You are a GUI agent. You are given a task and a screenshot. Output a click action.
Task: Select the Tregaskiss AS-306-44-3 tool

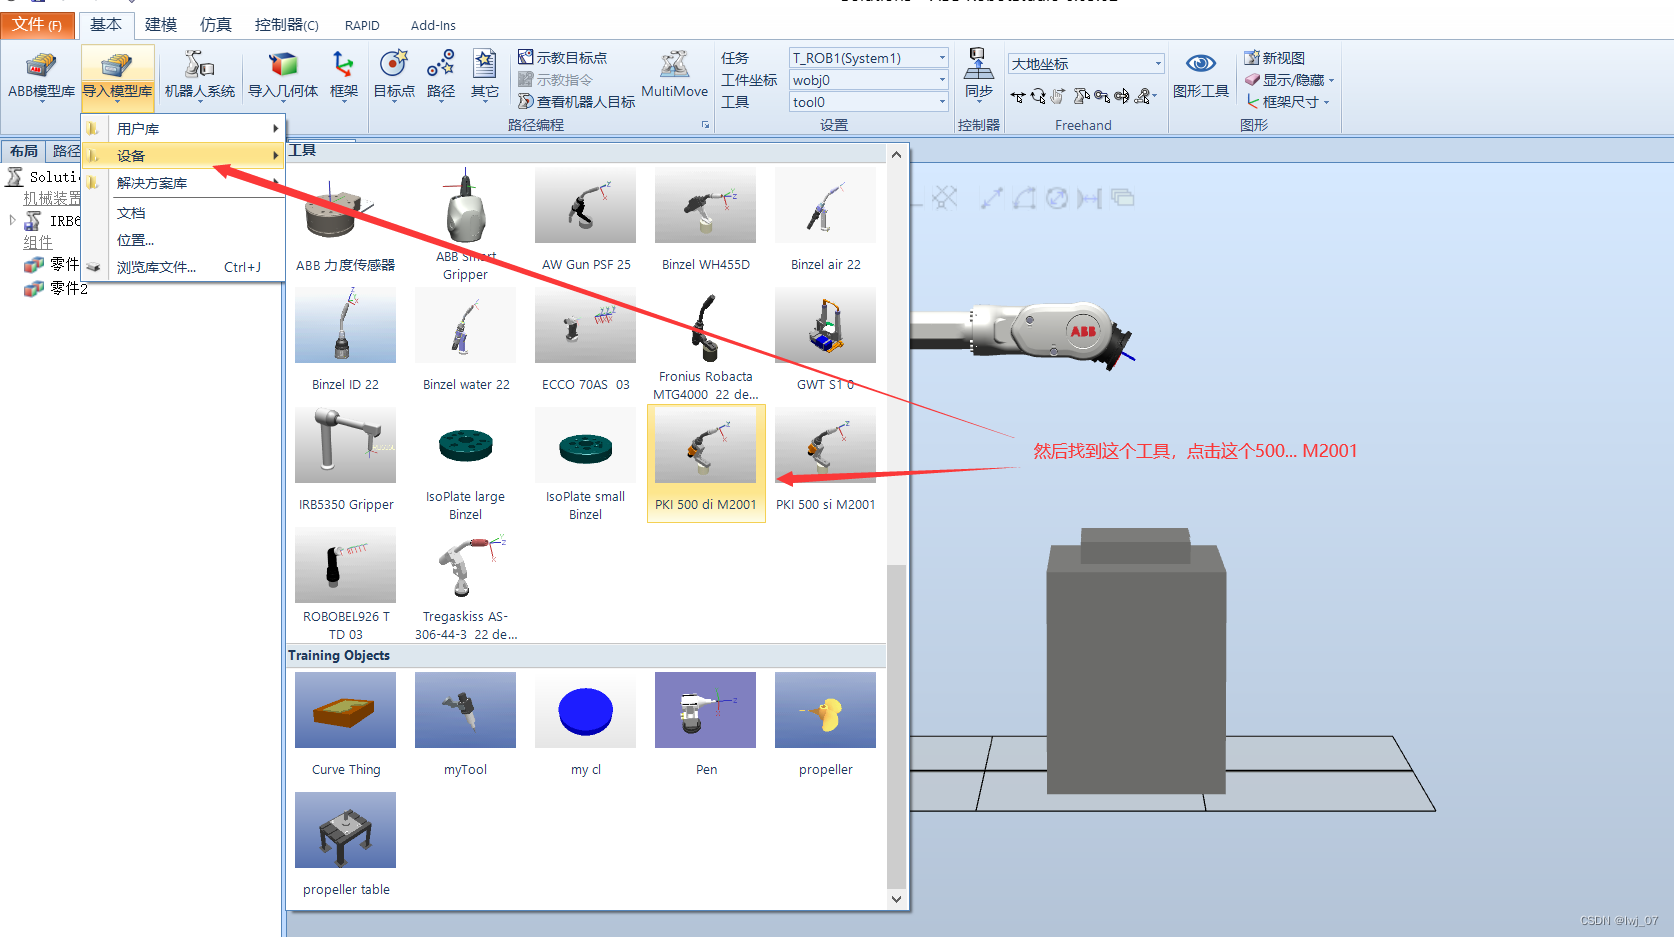465,585
